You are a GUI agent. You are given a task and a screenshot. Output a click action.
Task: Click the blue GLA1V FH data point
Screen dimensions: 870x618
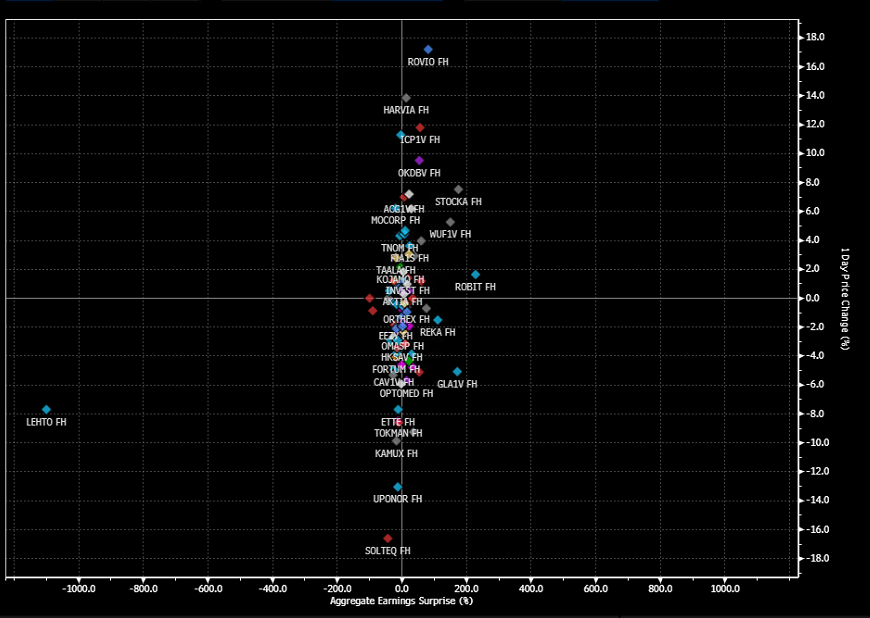[457, 371]
